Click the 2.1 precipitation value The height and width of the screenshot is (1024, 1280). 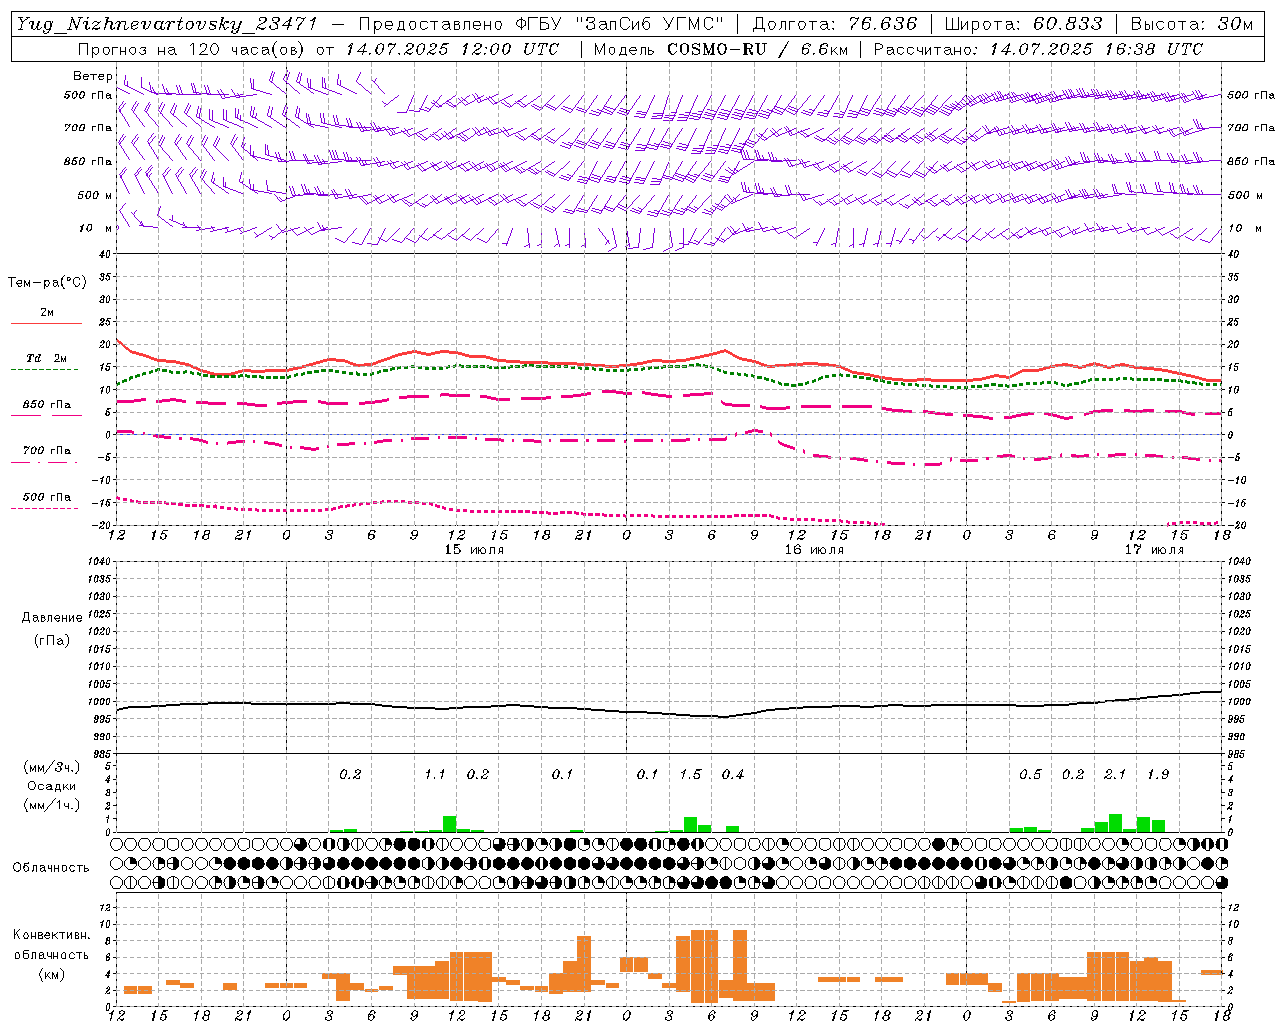click(1115, 775)
